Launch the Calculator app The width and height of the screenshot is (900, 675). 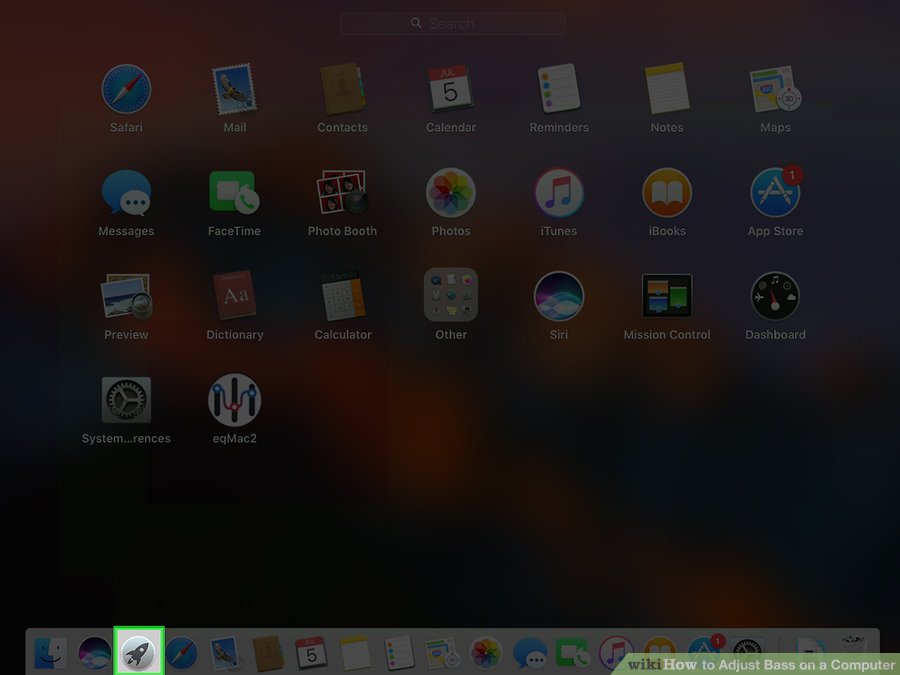tap(343, 296)
